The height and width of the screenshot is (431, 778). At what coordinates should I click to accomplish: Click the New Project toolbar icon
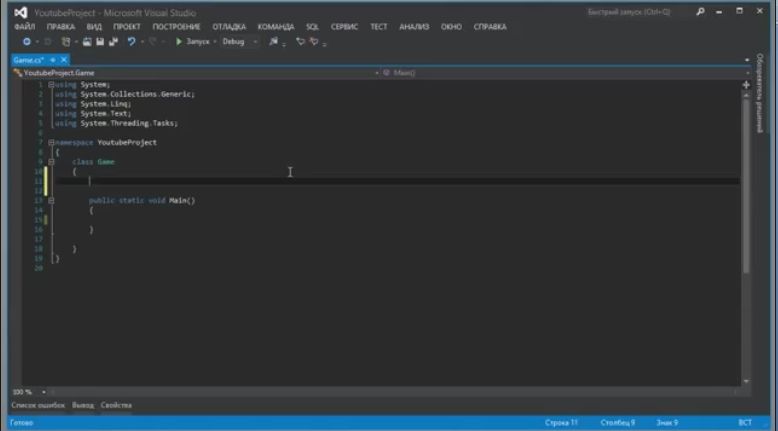(65, 42)
